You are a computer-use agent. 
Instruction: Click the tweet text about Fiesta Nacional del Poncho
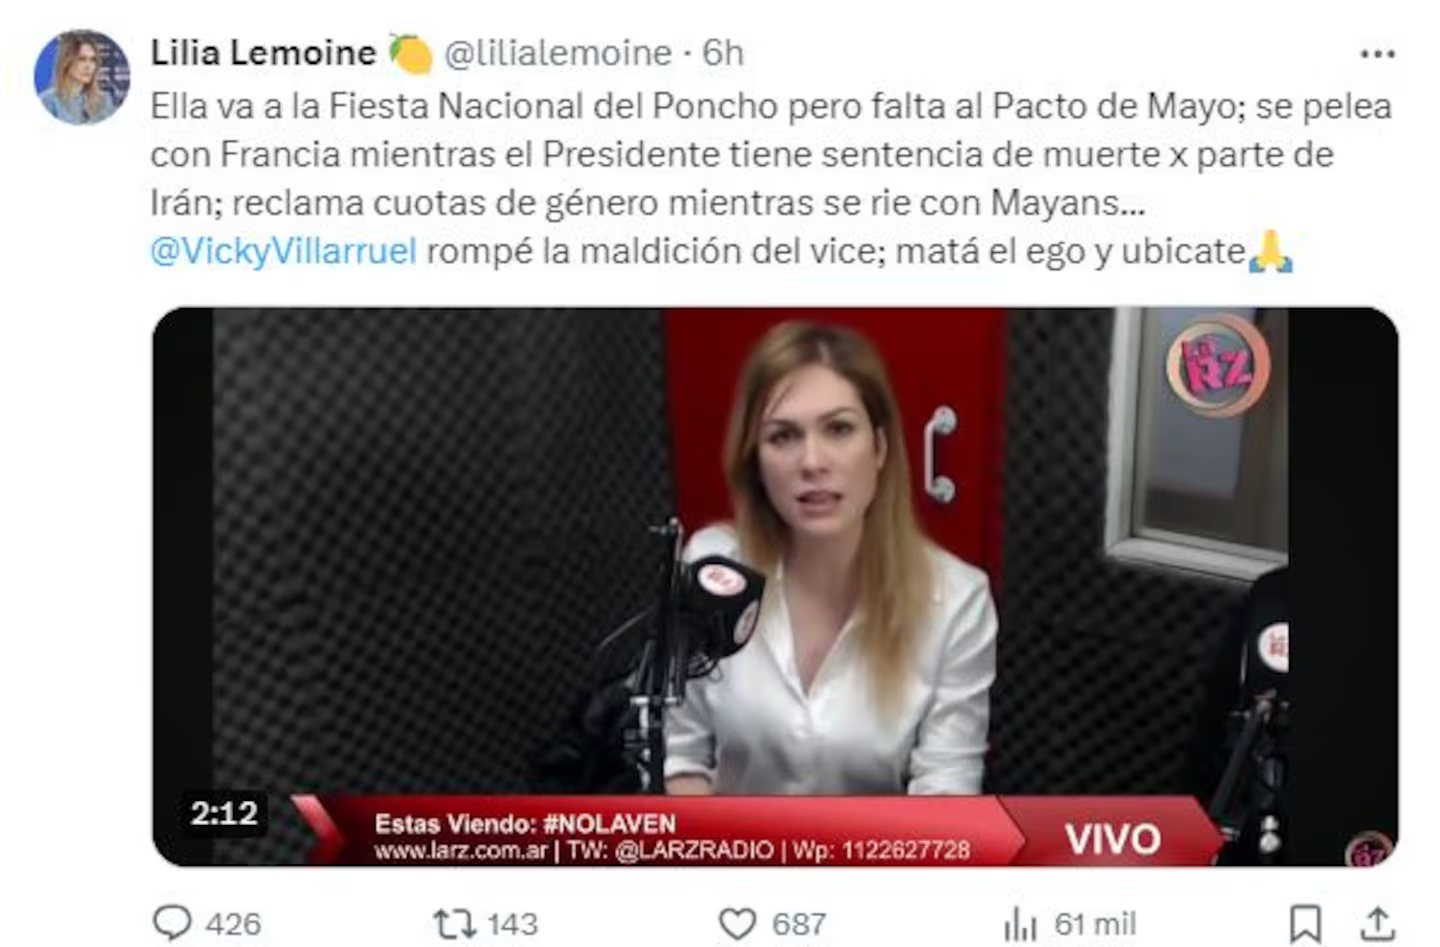[x=771, y=178]
